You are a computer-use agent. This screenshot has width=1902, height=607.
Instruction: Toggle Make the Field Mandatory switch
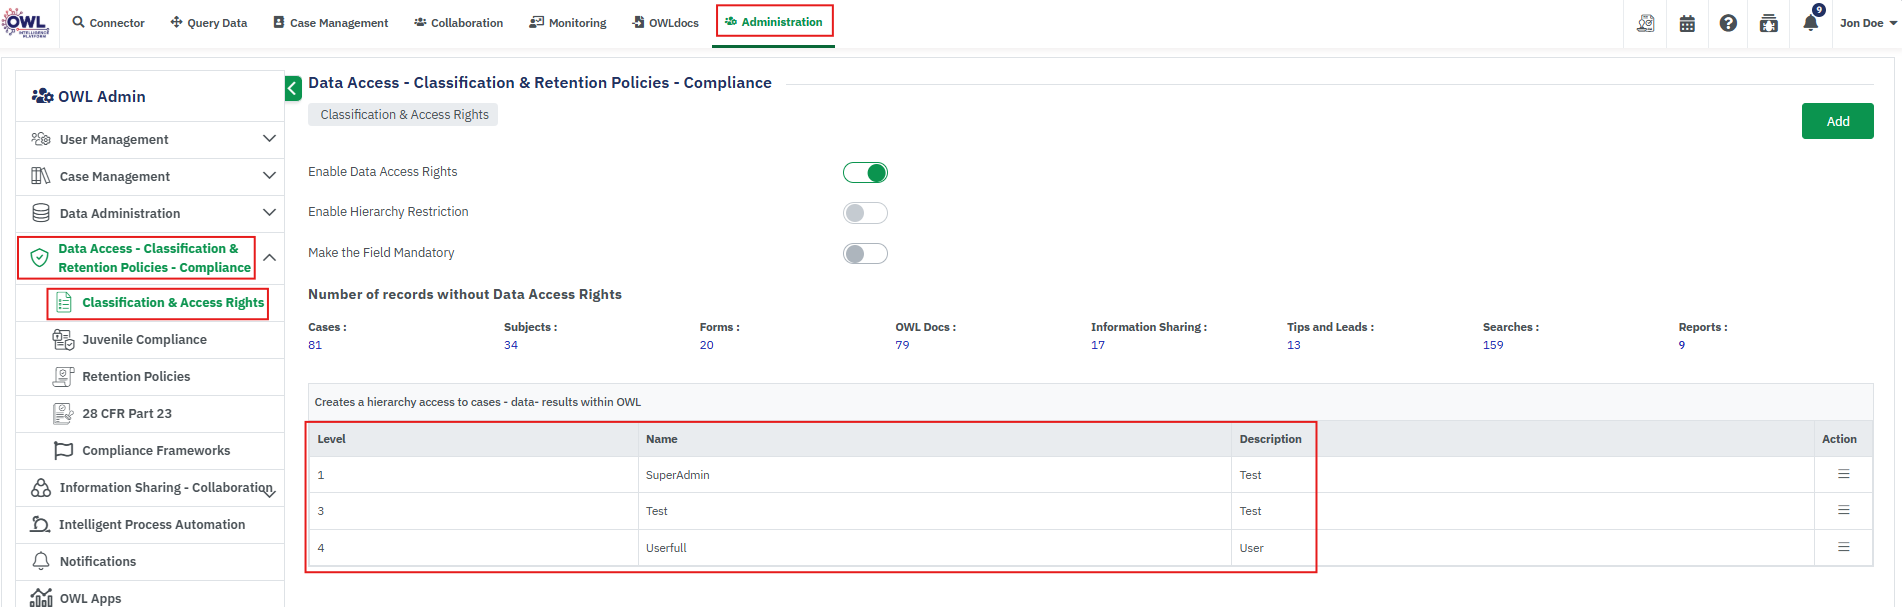pos(865,254)
